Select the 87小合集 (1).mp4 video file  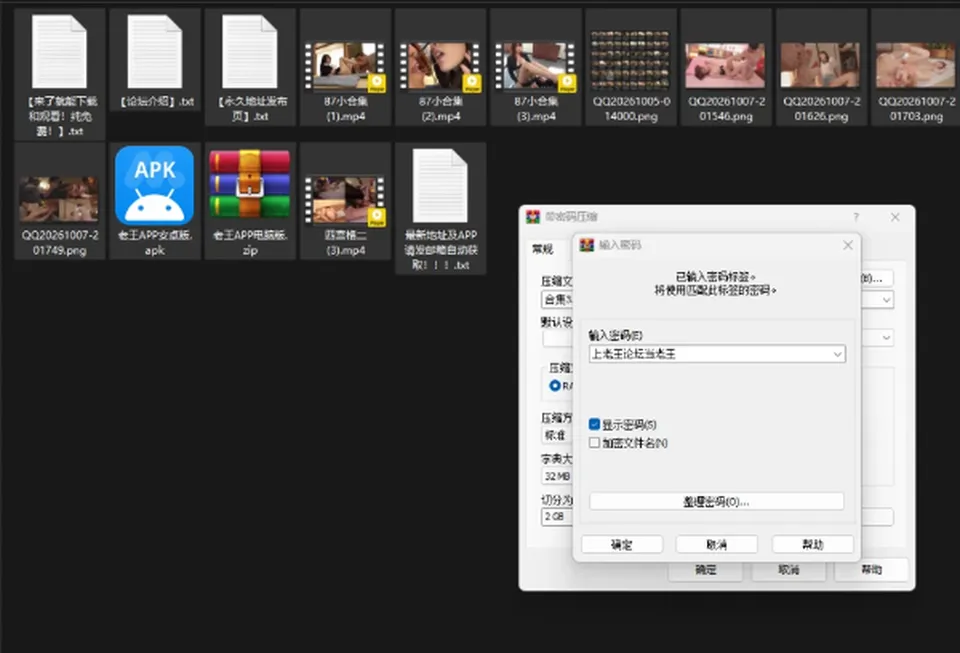345,67
